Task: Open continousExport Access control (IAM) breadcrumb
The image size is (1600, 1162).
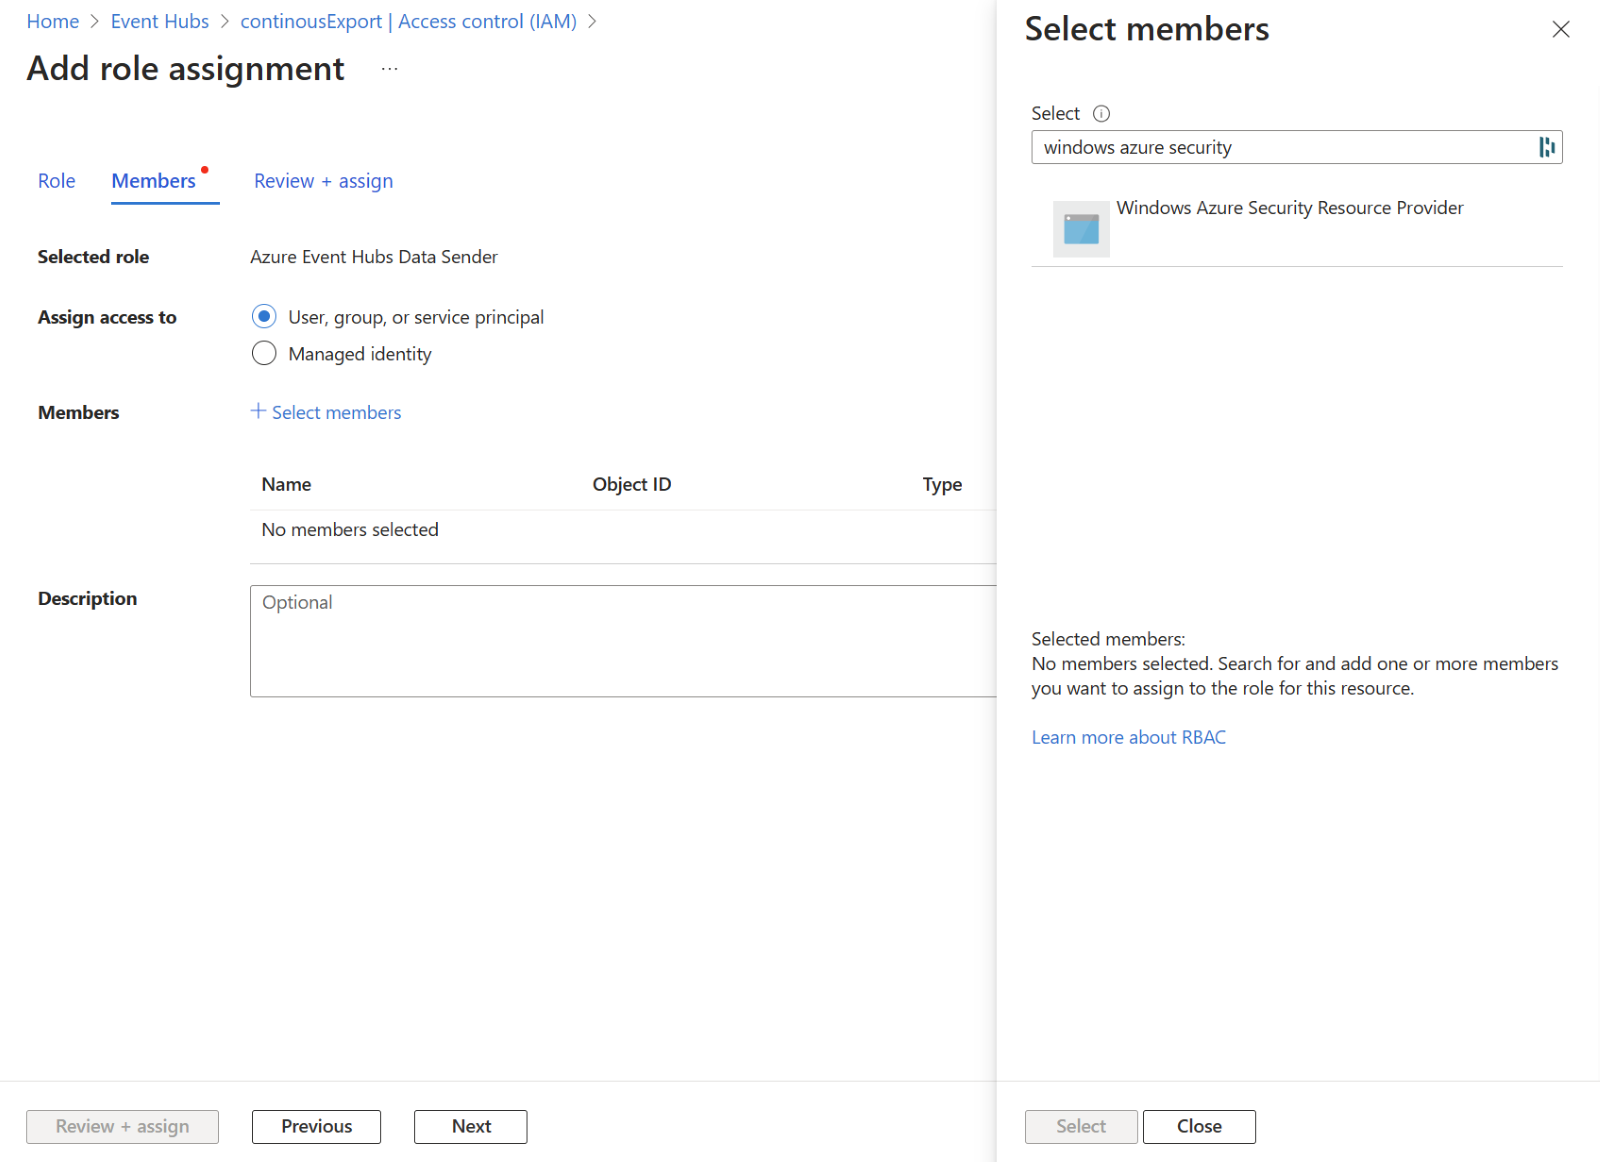Action: 408,22
